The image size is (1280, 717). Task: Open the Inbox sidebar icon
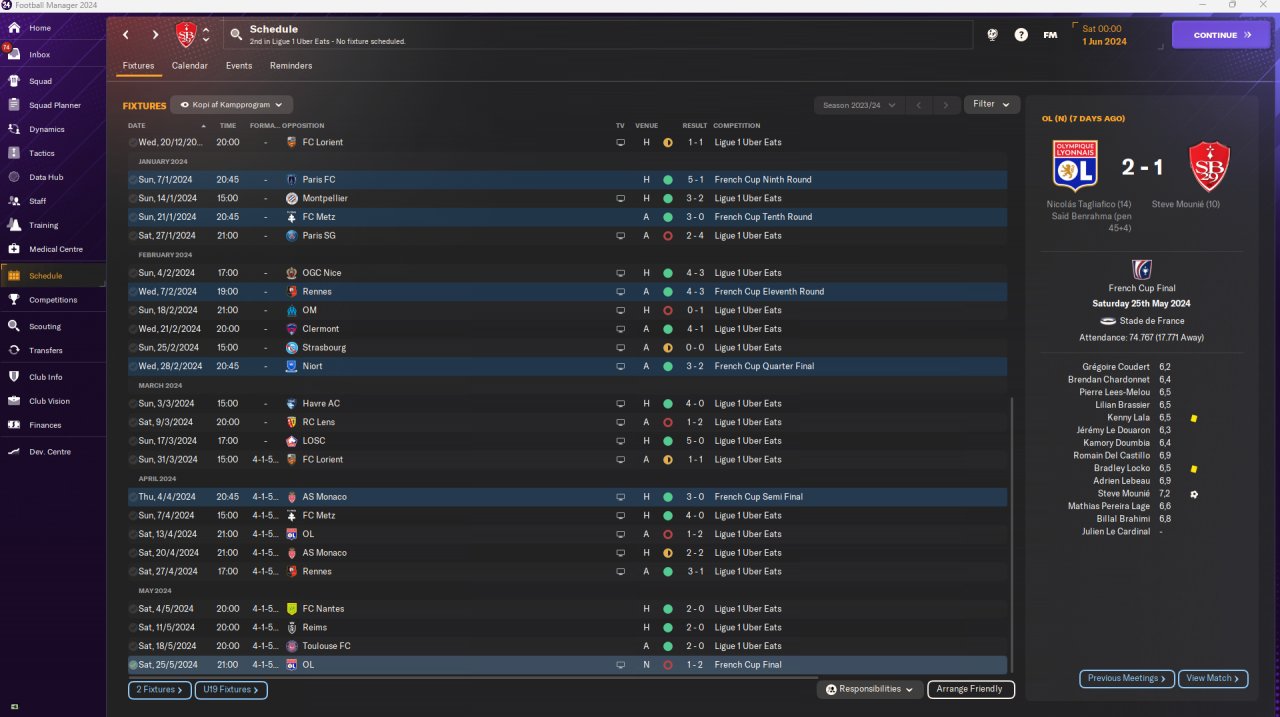(14, 54)
